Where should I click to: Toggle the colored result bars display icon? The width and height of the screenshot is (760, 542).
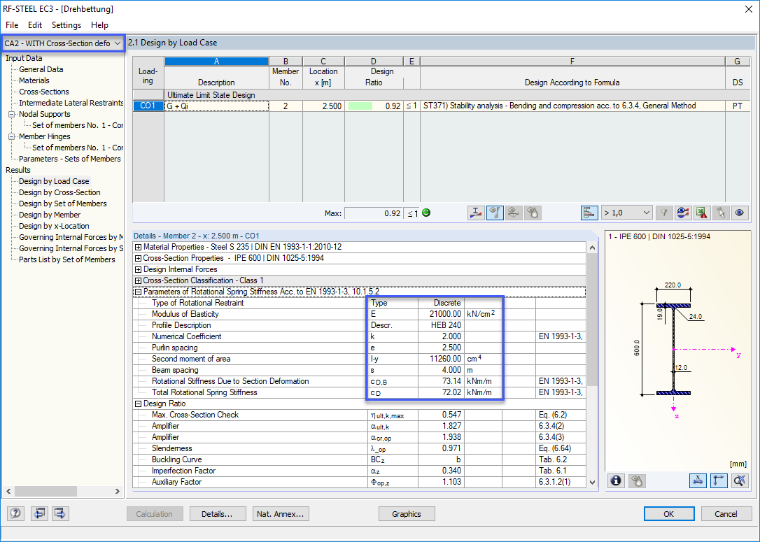click(589, 213)
